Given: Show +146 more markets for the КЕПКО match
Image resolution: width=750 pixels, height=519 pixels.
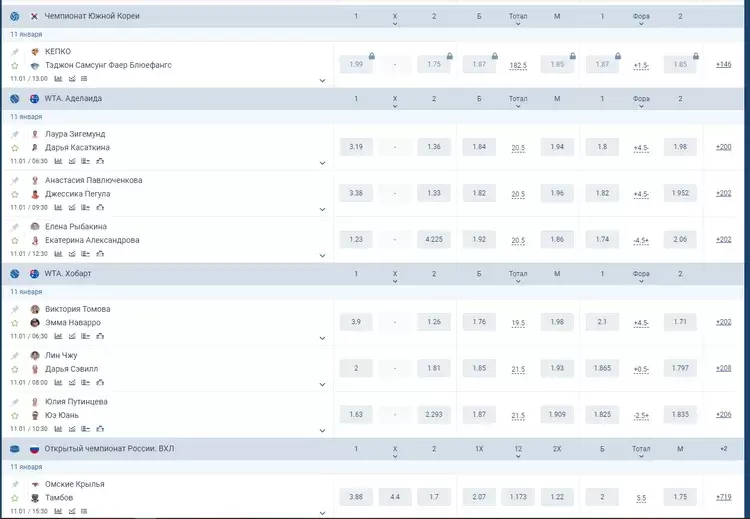Looking at the screenshot, I should 723,65.
